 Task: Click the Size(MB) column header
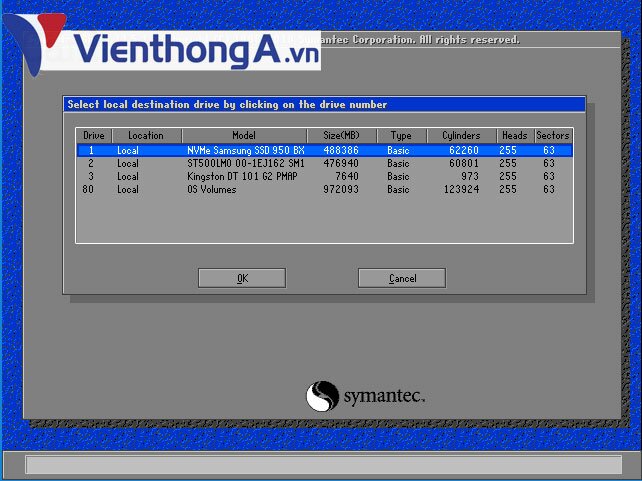pyautogui.click(x=341, y=135)
